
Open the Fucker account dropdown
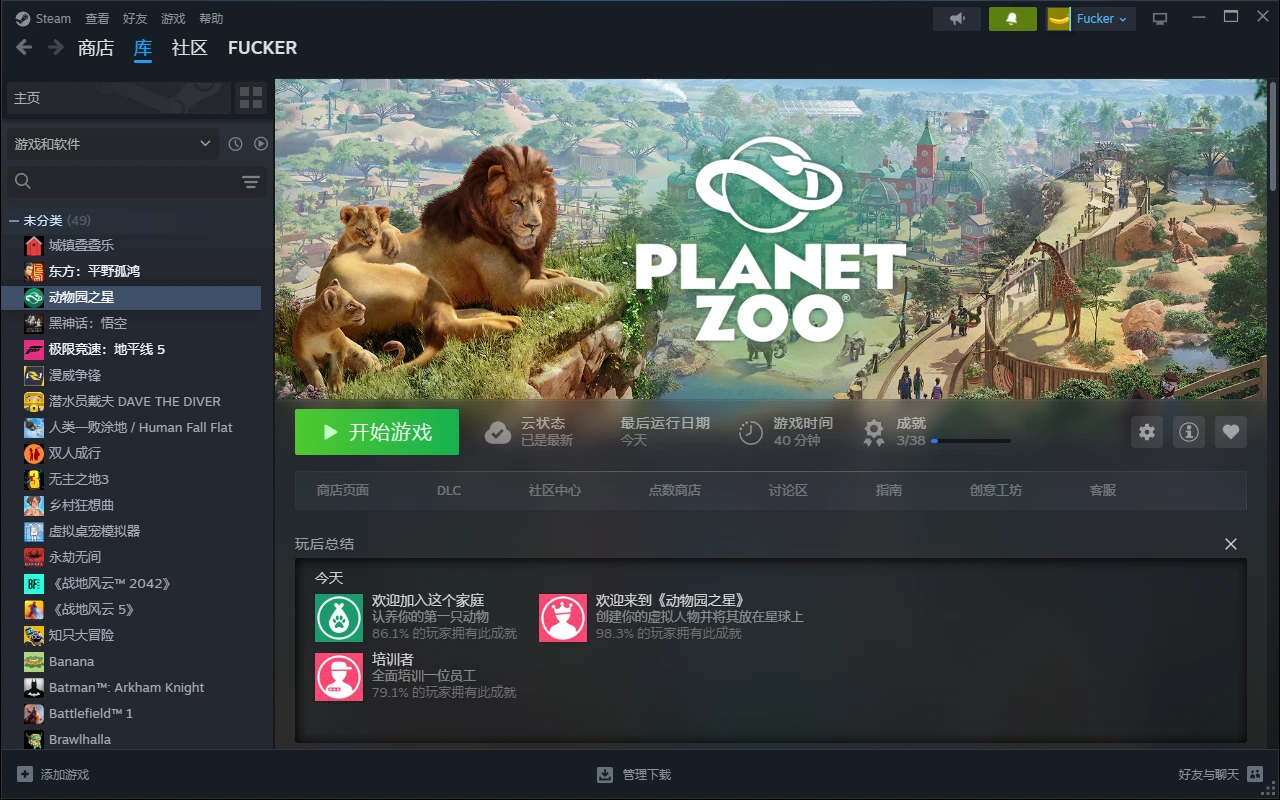click(x=1091, y=19)
